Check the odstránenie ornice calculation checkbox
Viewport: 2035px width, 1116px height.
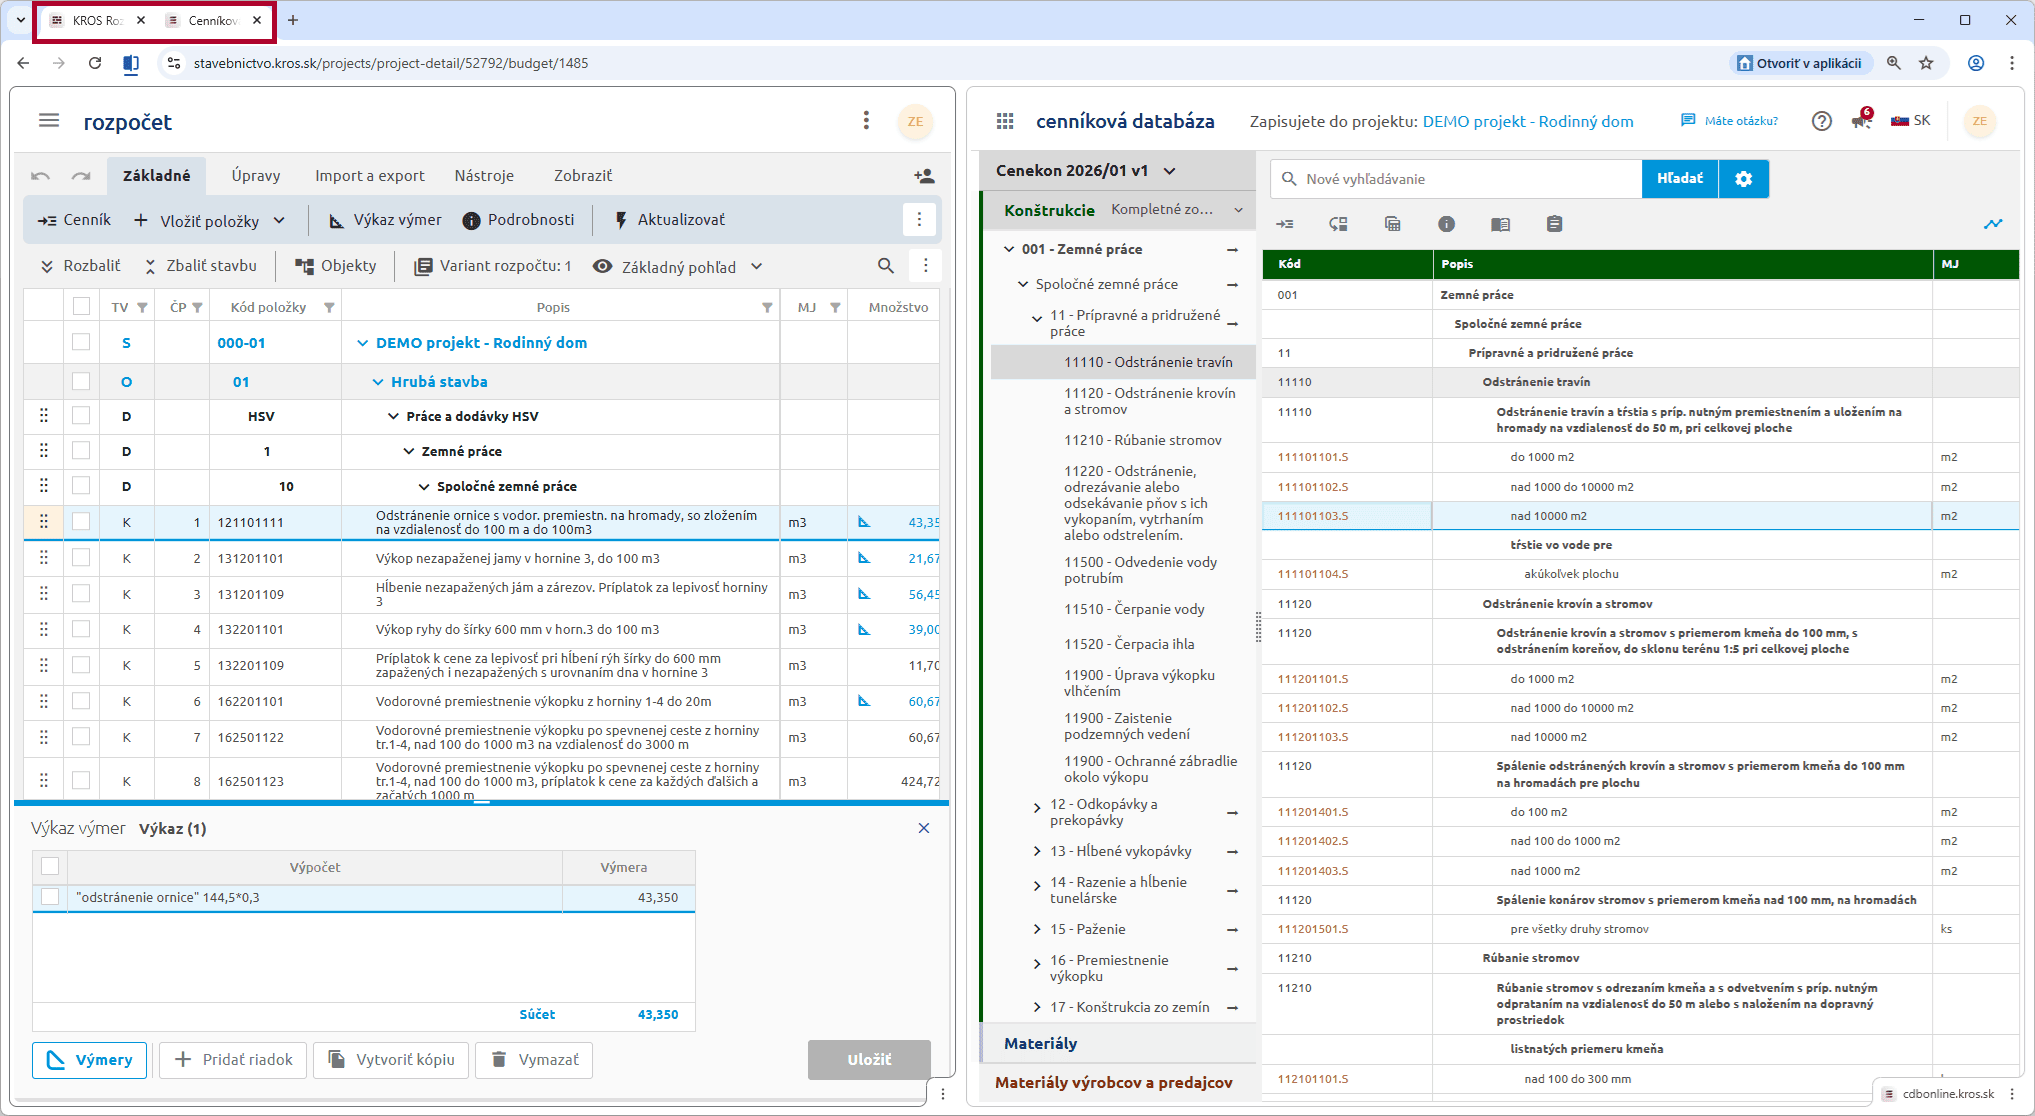tap(50, 897)
